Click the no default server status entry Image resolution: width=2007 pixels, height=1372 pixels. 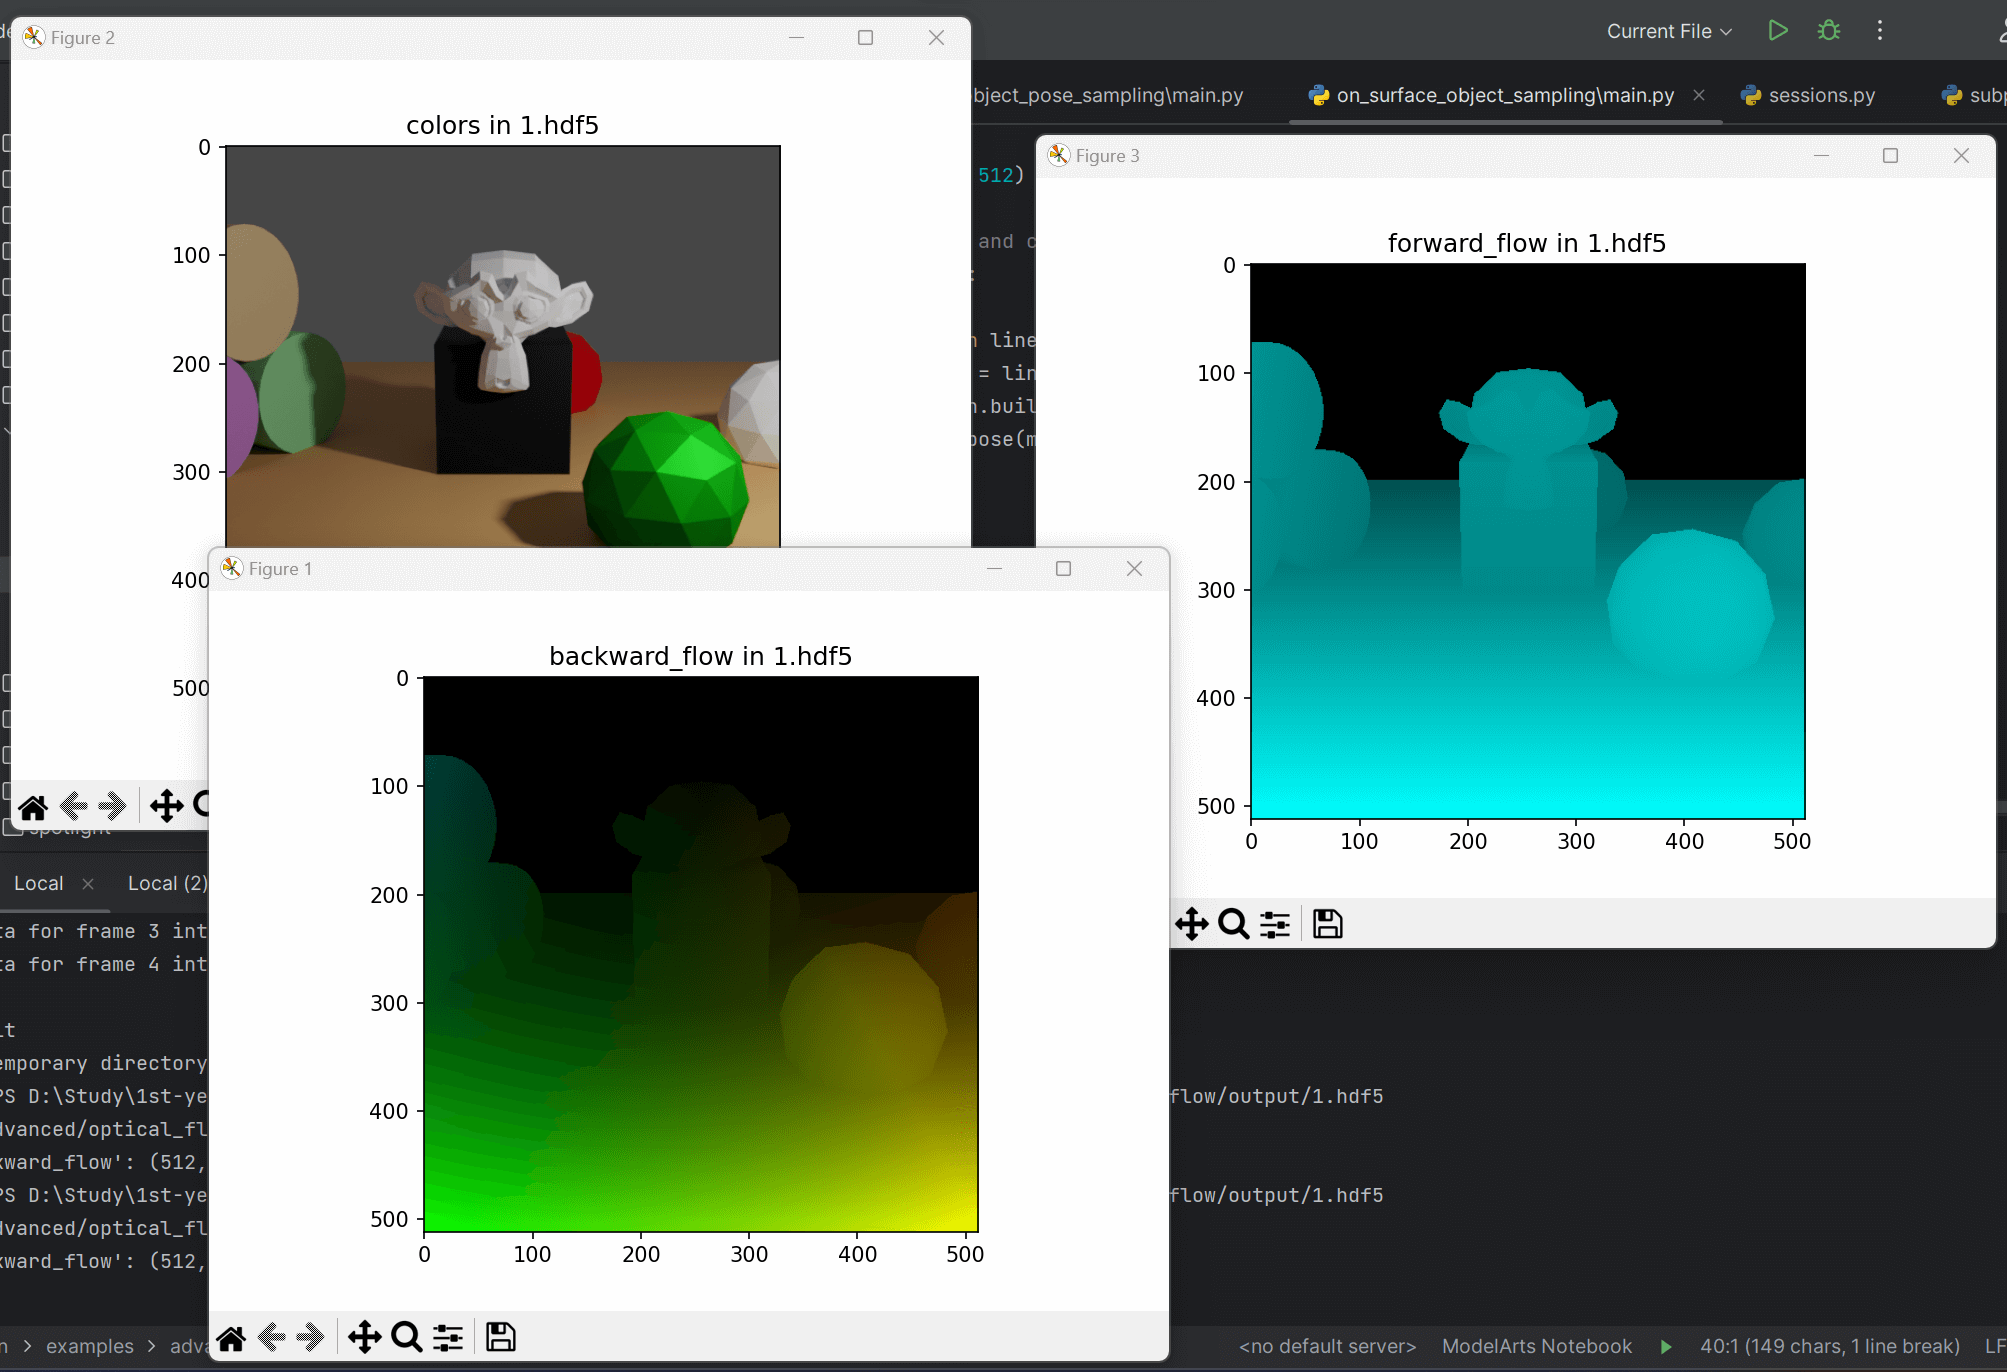[x=1328, y=1347]
